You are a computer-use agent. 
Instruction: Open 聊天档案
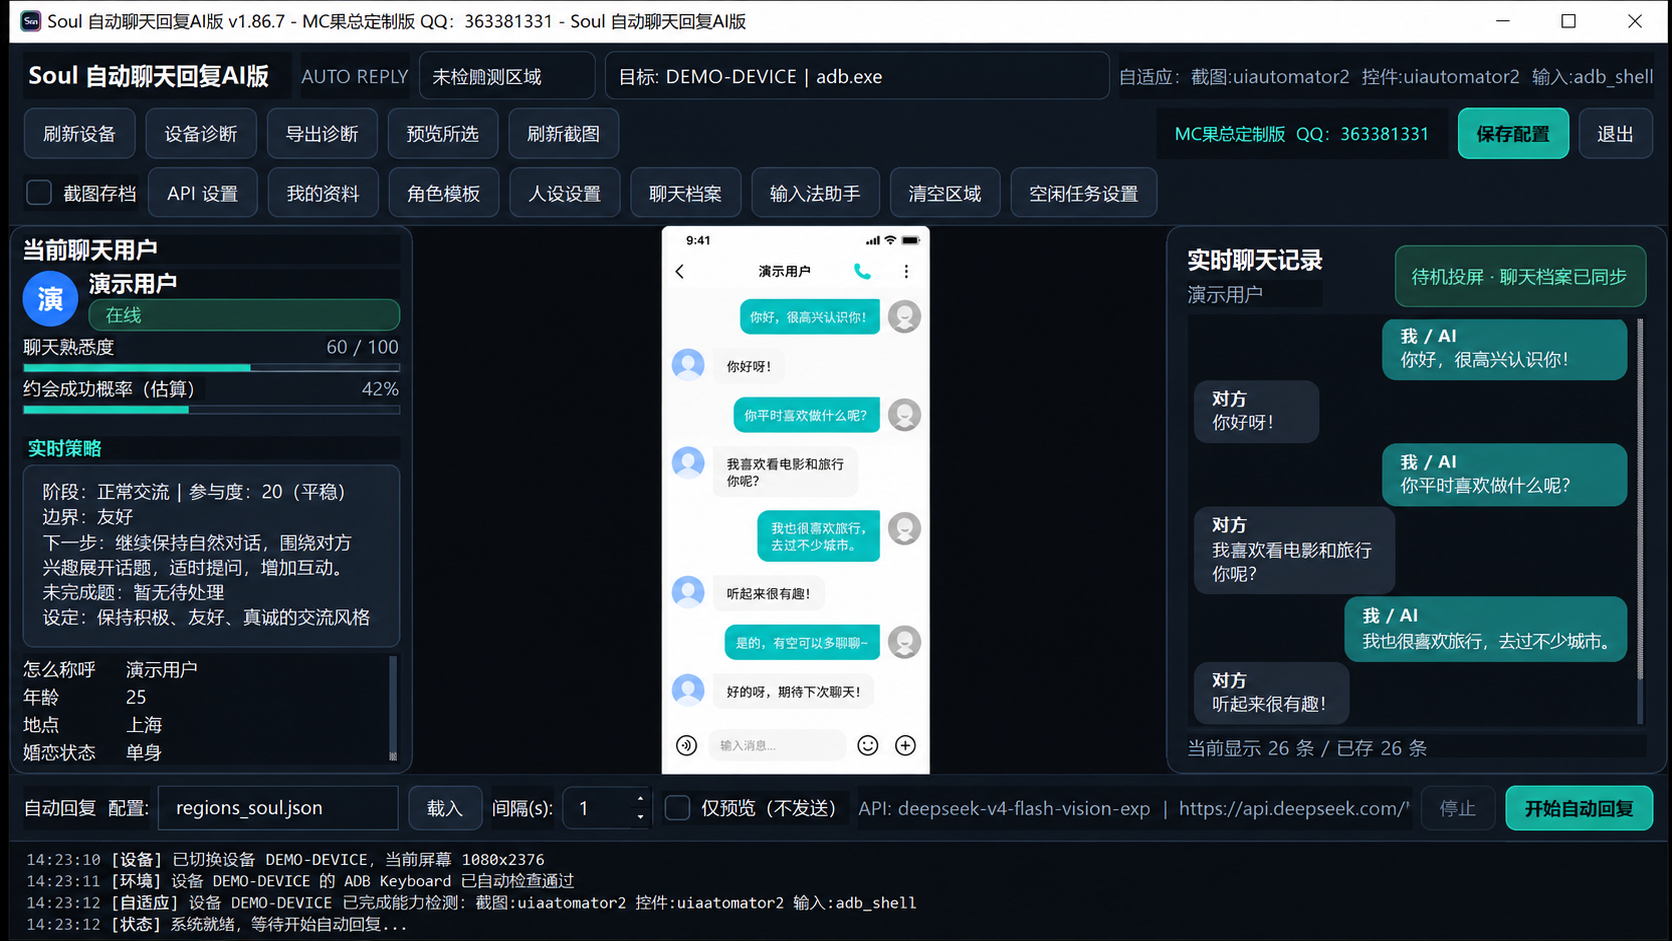point(686,193)
